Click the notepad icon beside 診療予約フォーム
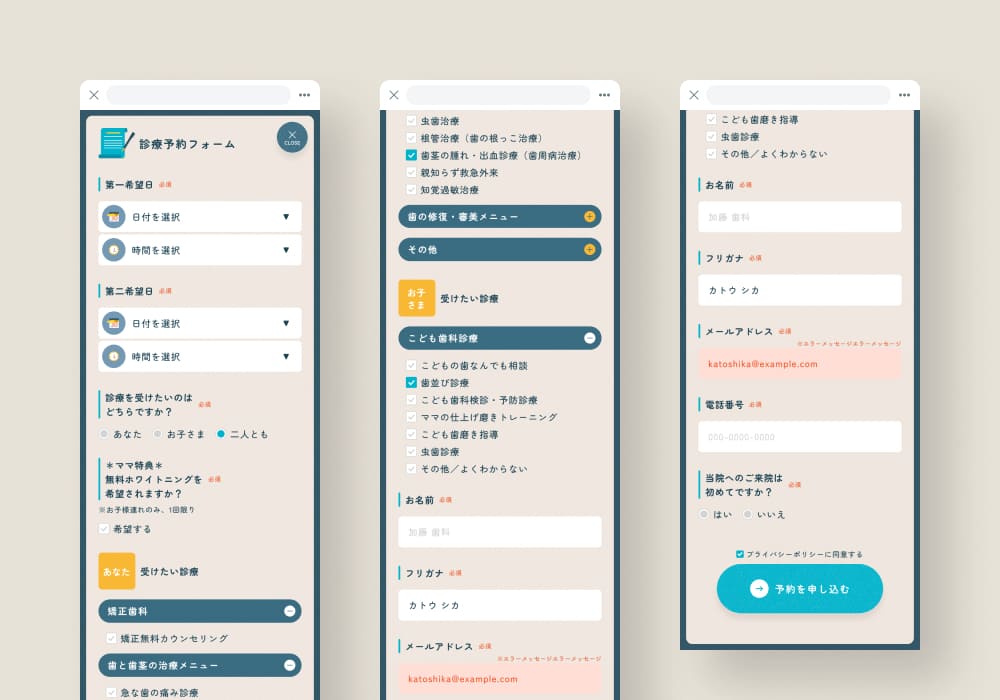1000x700 pixels. 115,143
